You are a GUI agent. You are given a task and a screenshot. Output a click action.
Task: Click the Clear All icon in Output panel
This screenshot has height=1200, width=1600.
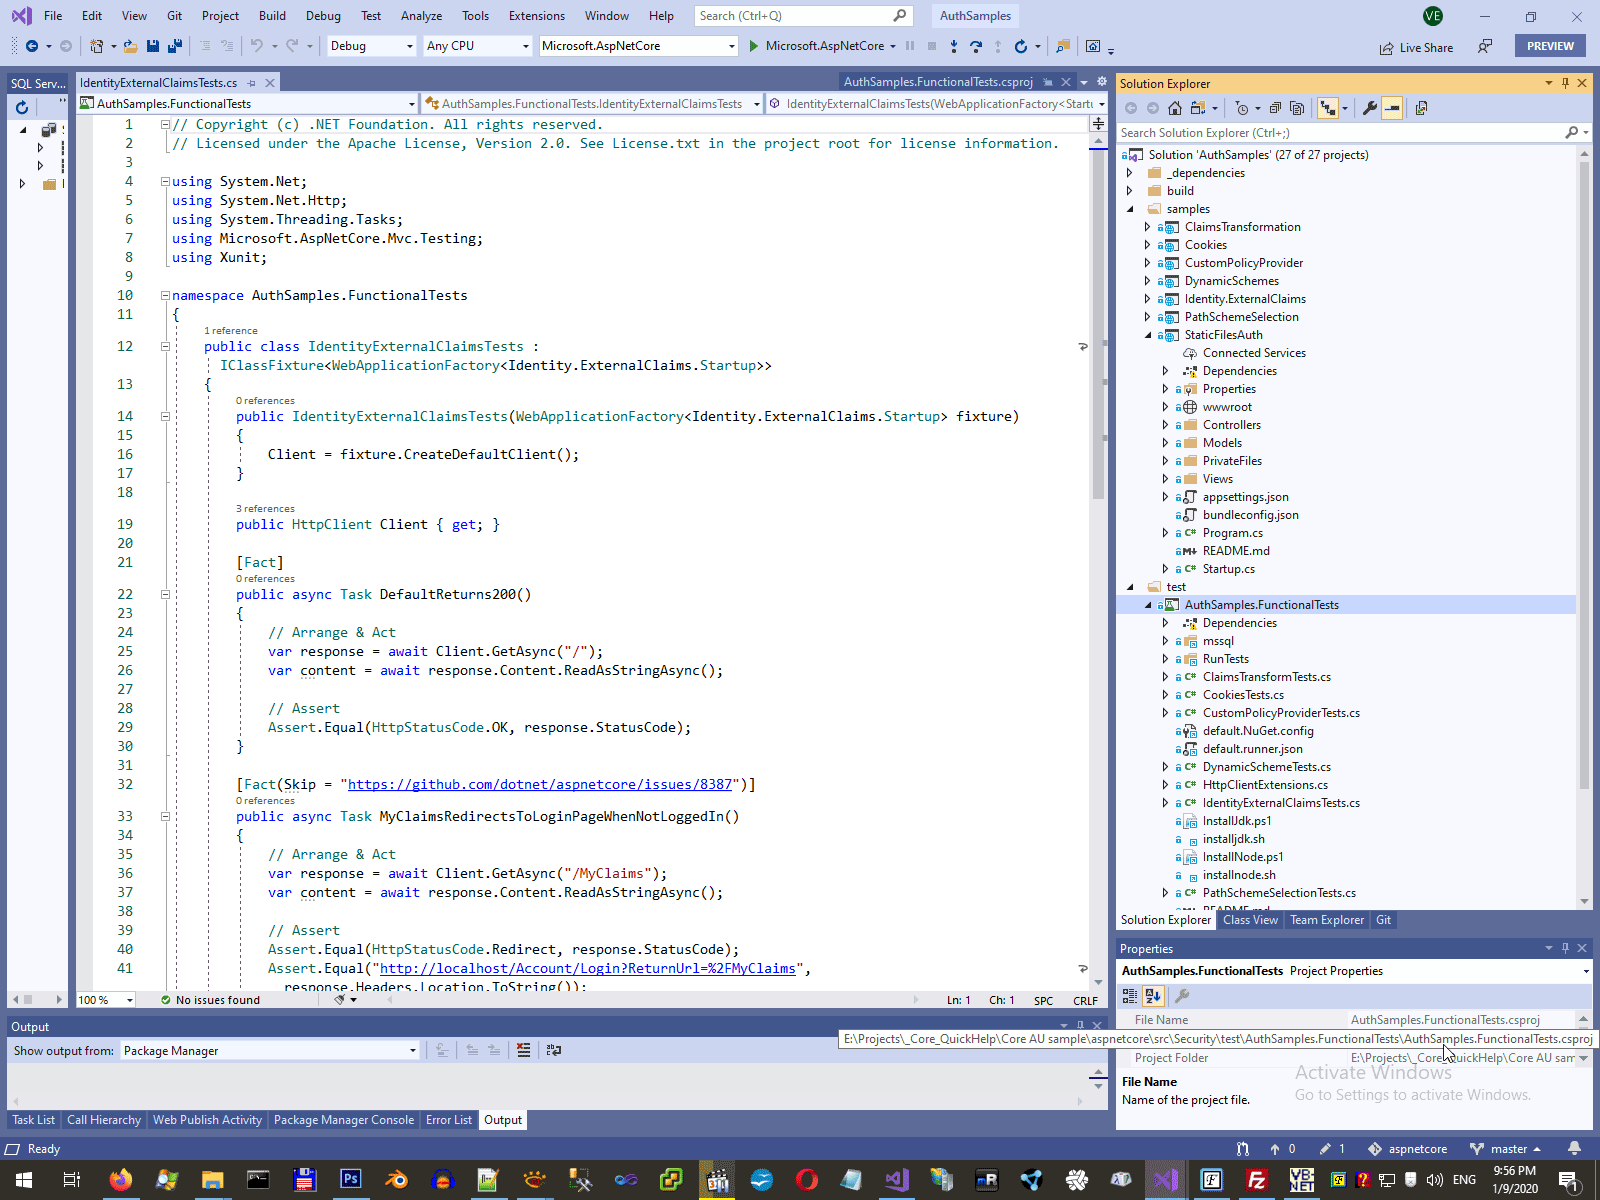click(524, 1050)
